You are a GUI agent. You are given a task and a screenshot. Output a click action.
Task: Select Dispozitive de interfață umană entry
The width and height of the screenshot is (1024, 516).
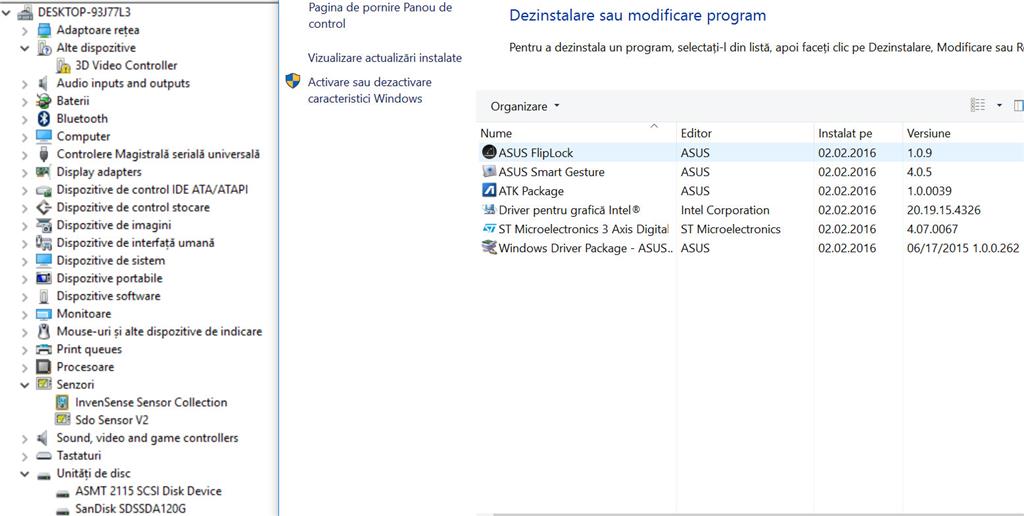tap(135, 242)
